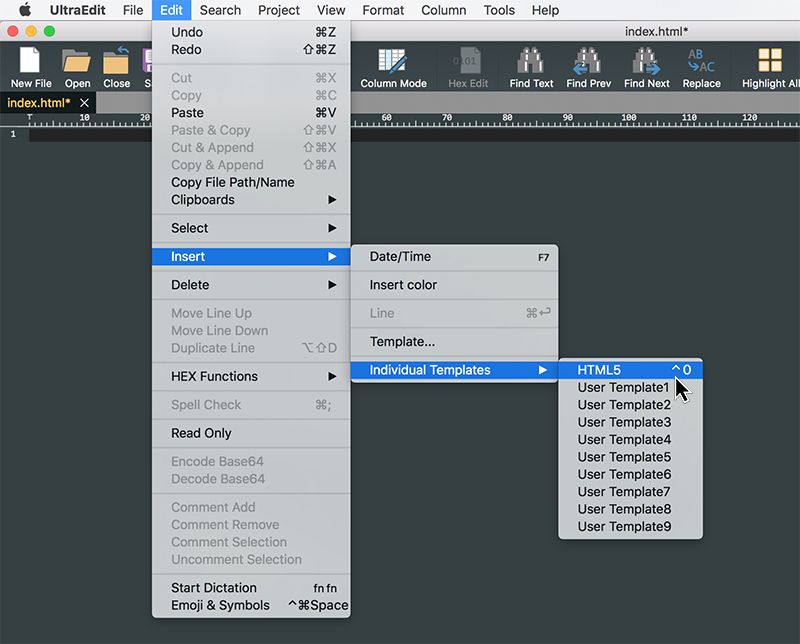
Task: Open the Tools menu
Action: point(499,10)
